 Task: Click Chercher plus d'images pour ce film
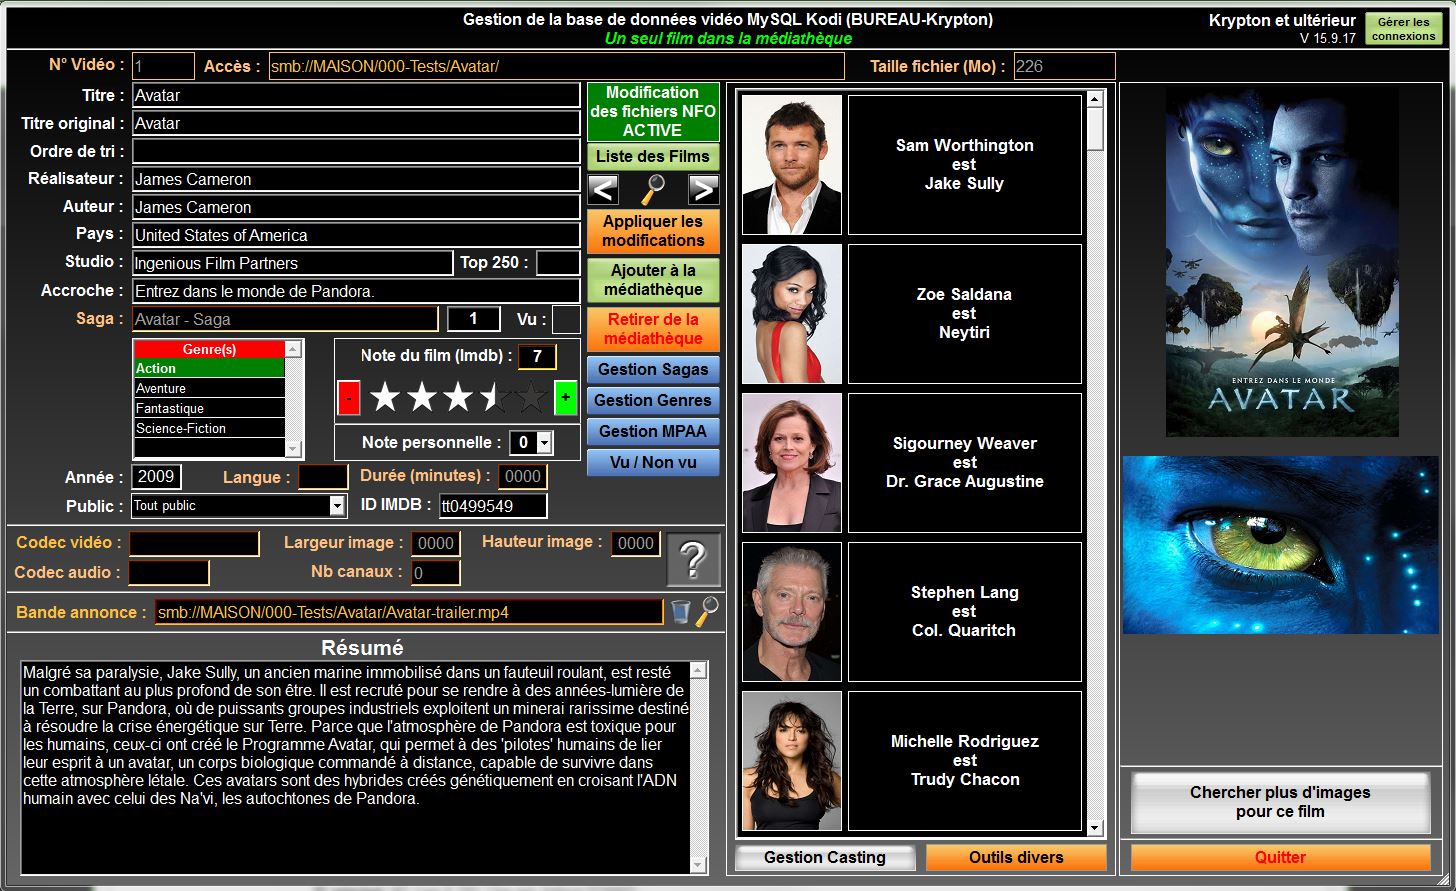click(1280, 801)
